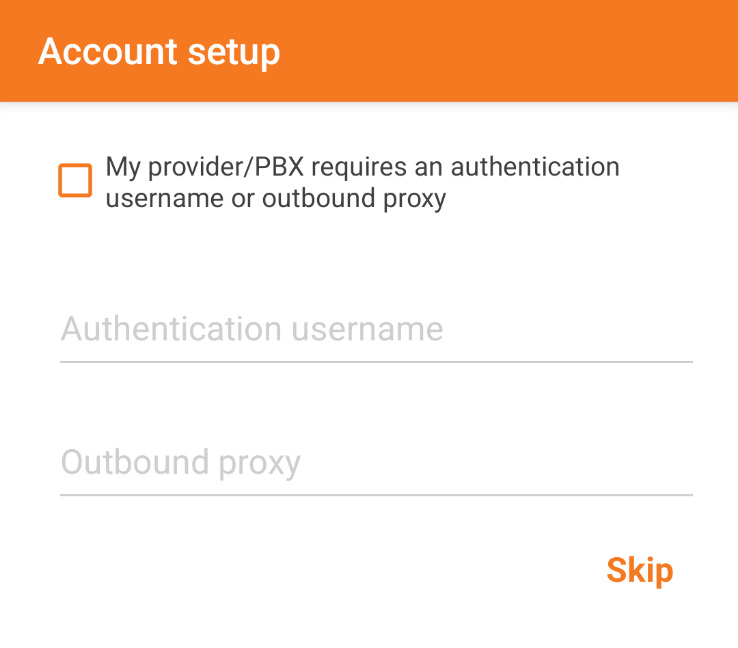The image size is (738, 648).
Task: Click into the Outbound proxy field
Action: pos(376,463)
